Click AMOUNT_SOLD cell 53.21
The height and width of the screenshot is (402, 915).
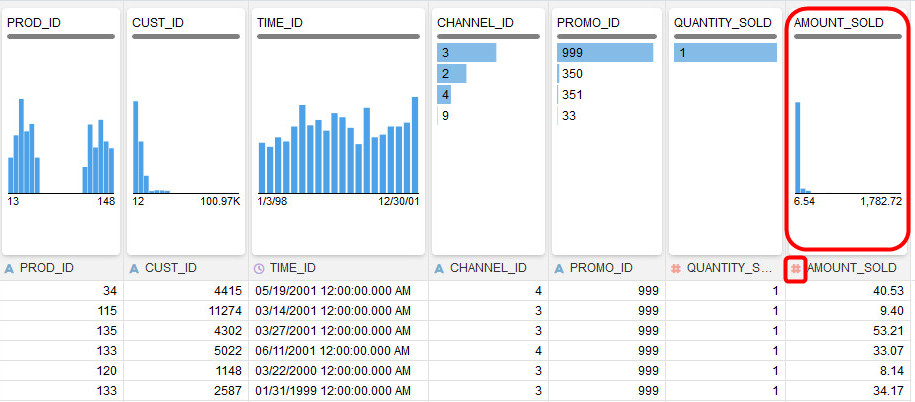coord(850,331)
